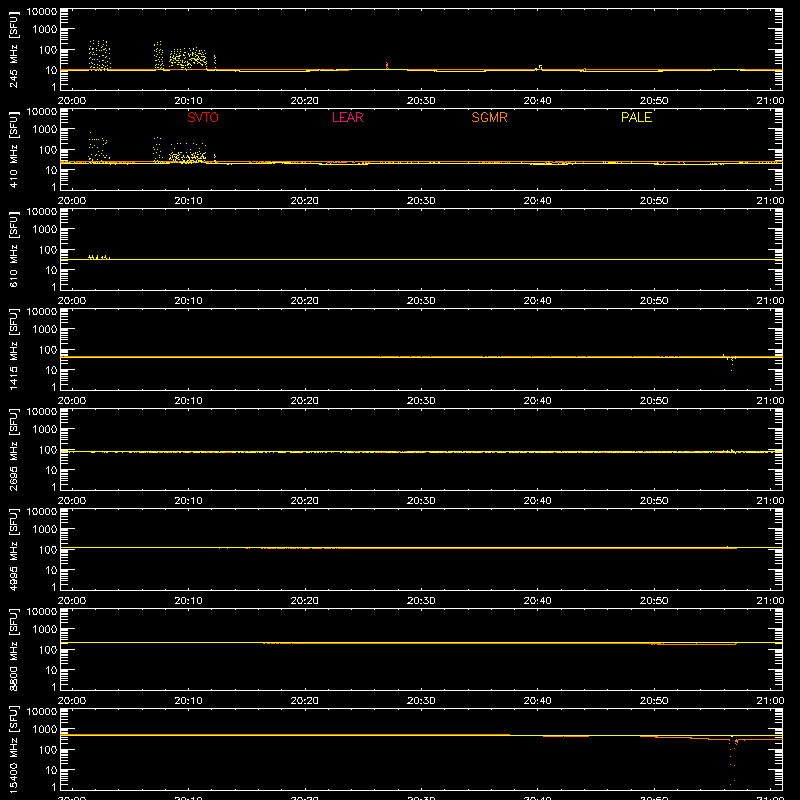Click the 10 tick label on 1415 MHz panel
Image resolution: width=800 pixels, height=800 pixels.
[51, 370]
